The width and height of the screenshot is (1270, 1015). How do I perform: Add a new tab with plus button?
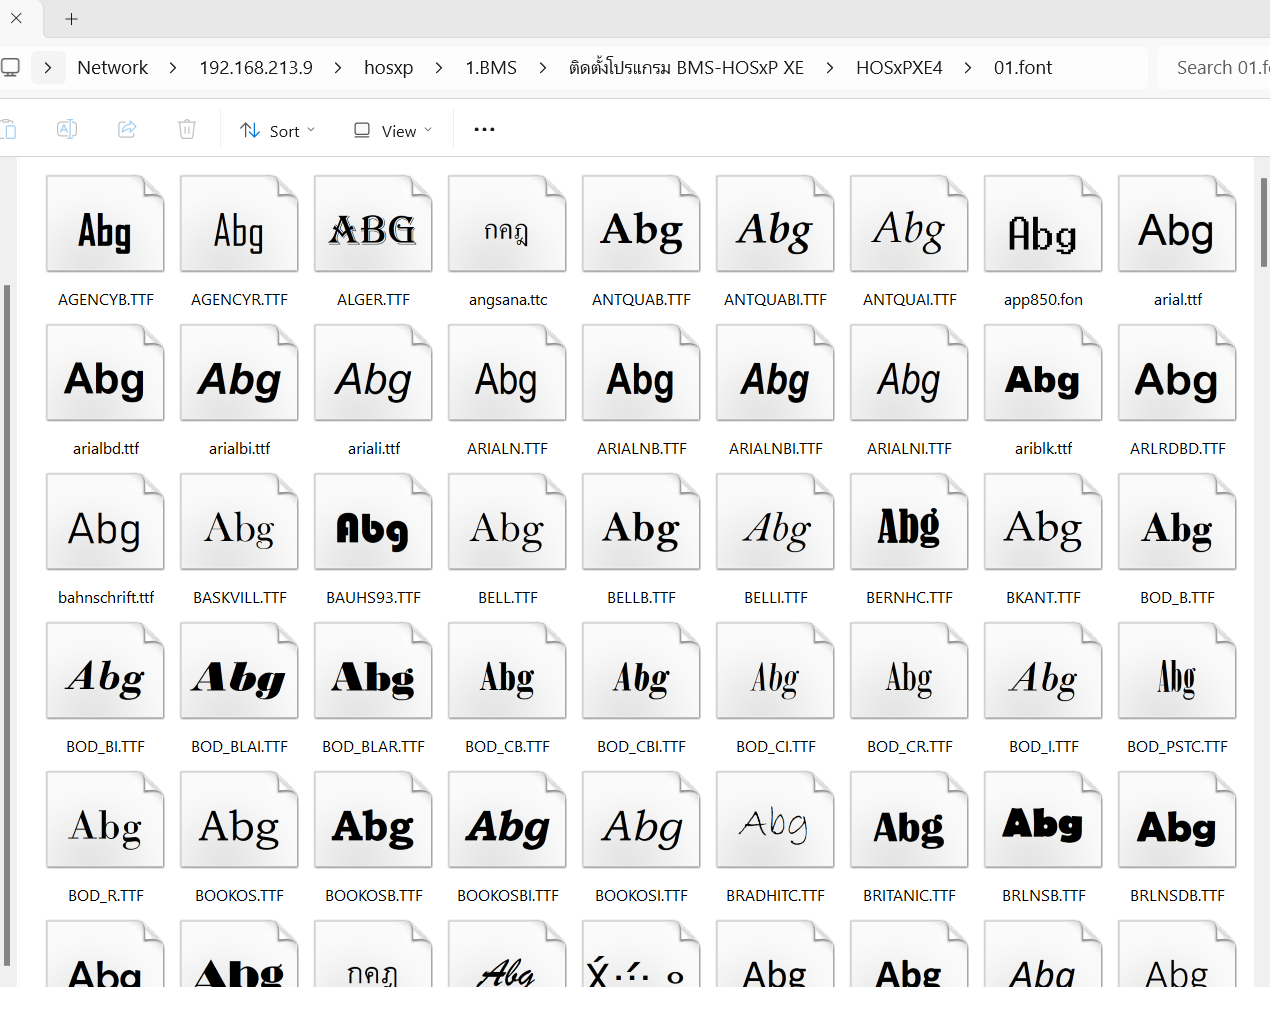(71, 19)
